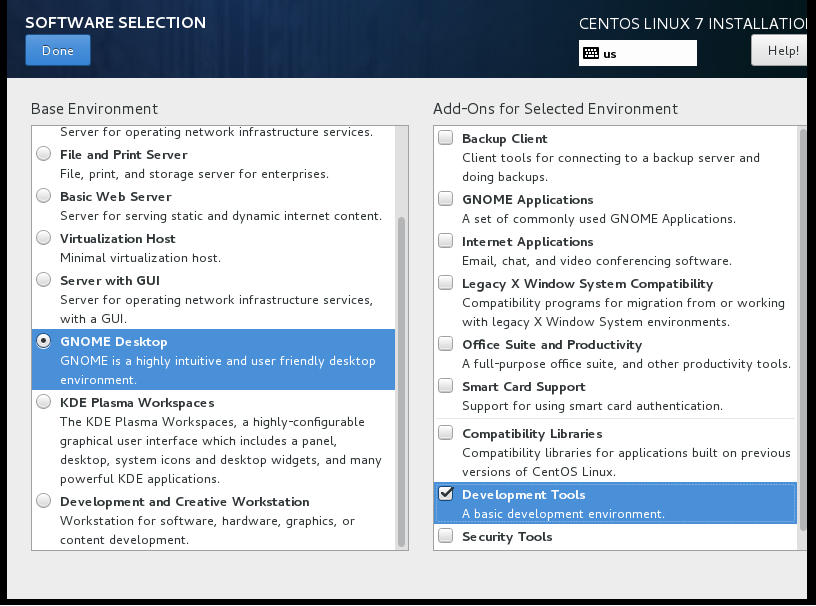This screenshot has height=606, width=816.
Task: Click the Base Environment list scrollbar
Action: 401,381
